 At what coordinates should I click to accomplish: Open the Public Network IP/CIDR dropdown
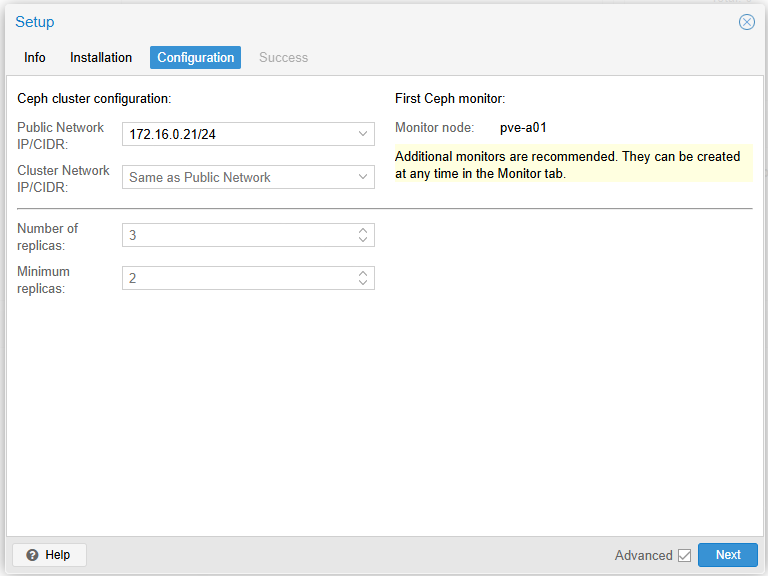point(362,134)
